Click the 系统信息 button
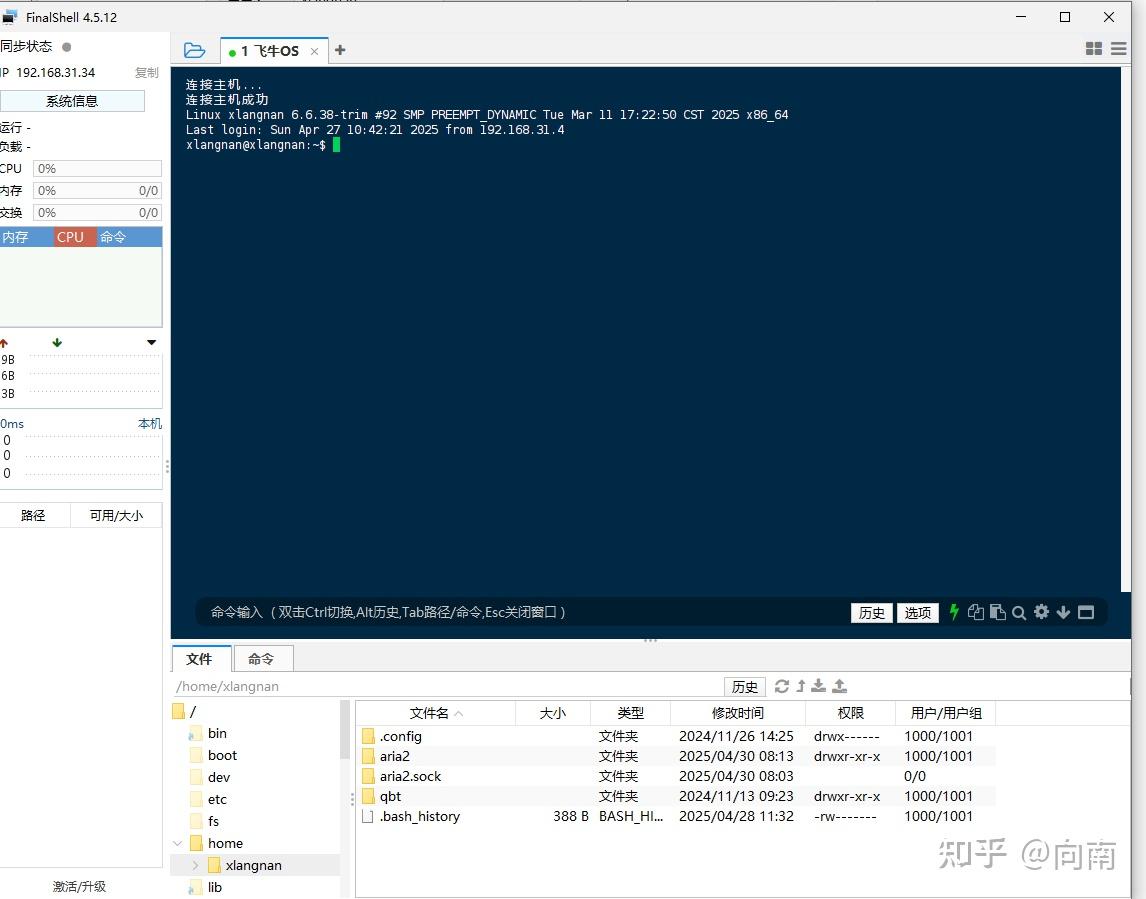The height and width of the screenshot is (899, 1146). (x=72, y=100)
